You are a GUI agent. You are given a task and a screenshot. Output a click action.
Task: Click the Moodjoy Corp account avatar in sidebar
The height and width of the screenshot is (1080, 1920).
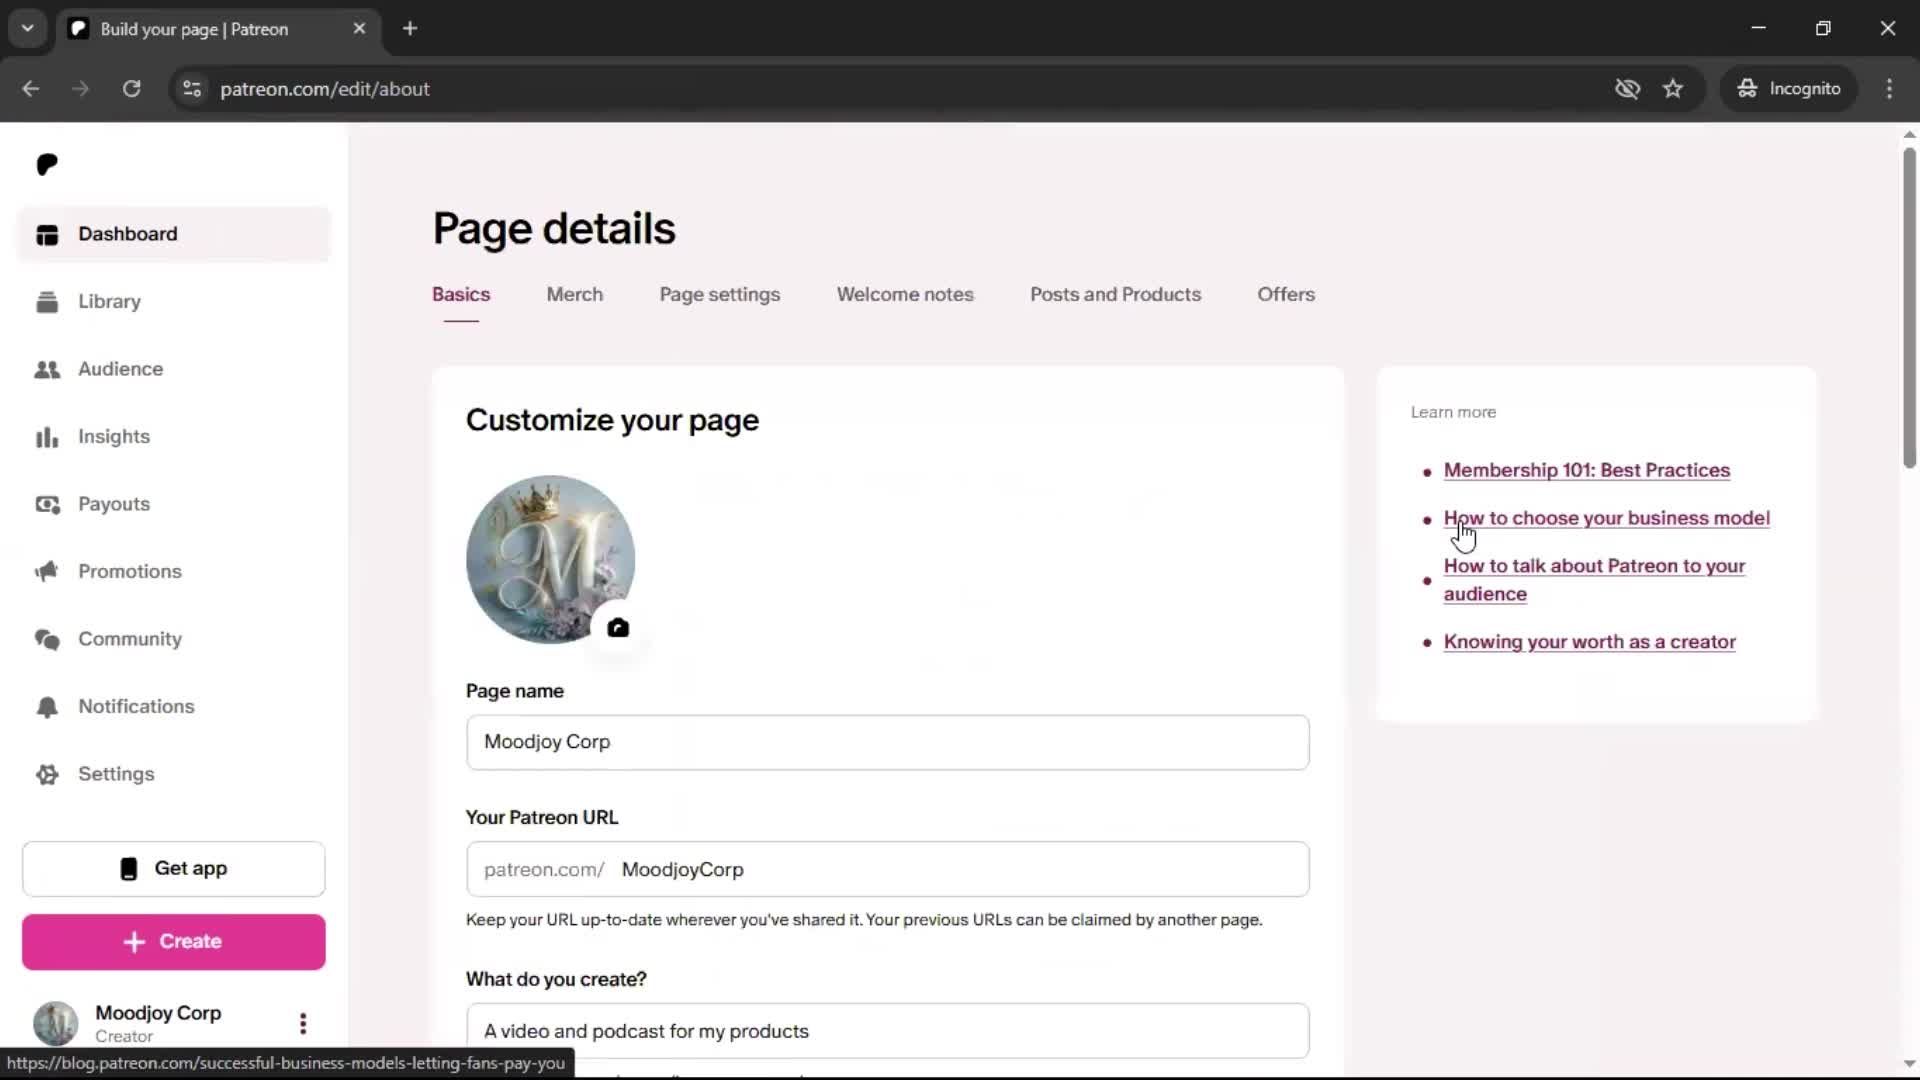tap(56, 1023)
